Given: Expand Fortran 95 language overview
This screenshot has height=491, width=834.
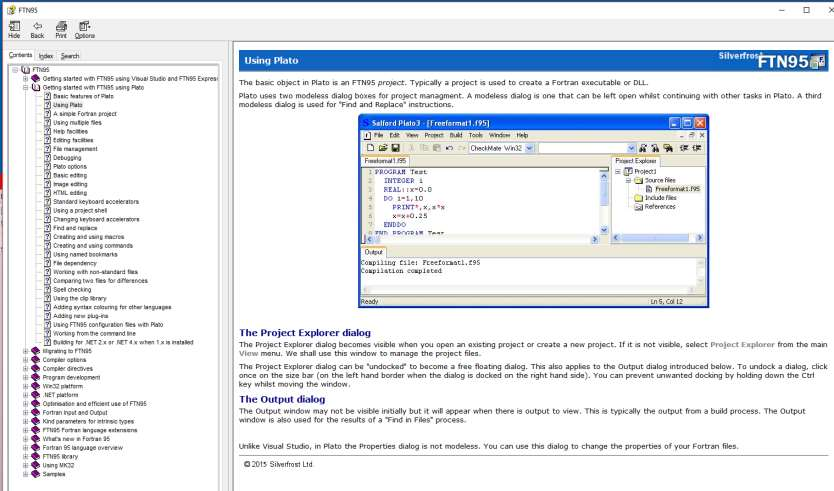Looking at the screenshot, I should coord(26,448).
